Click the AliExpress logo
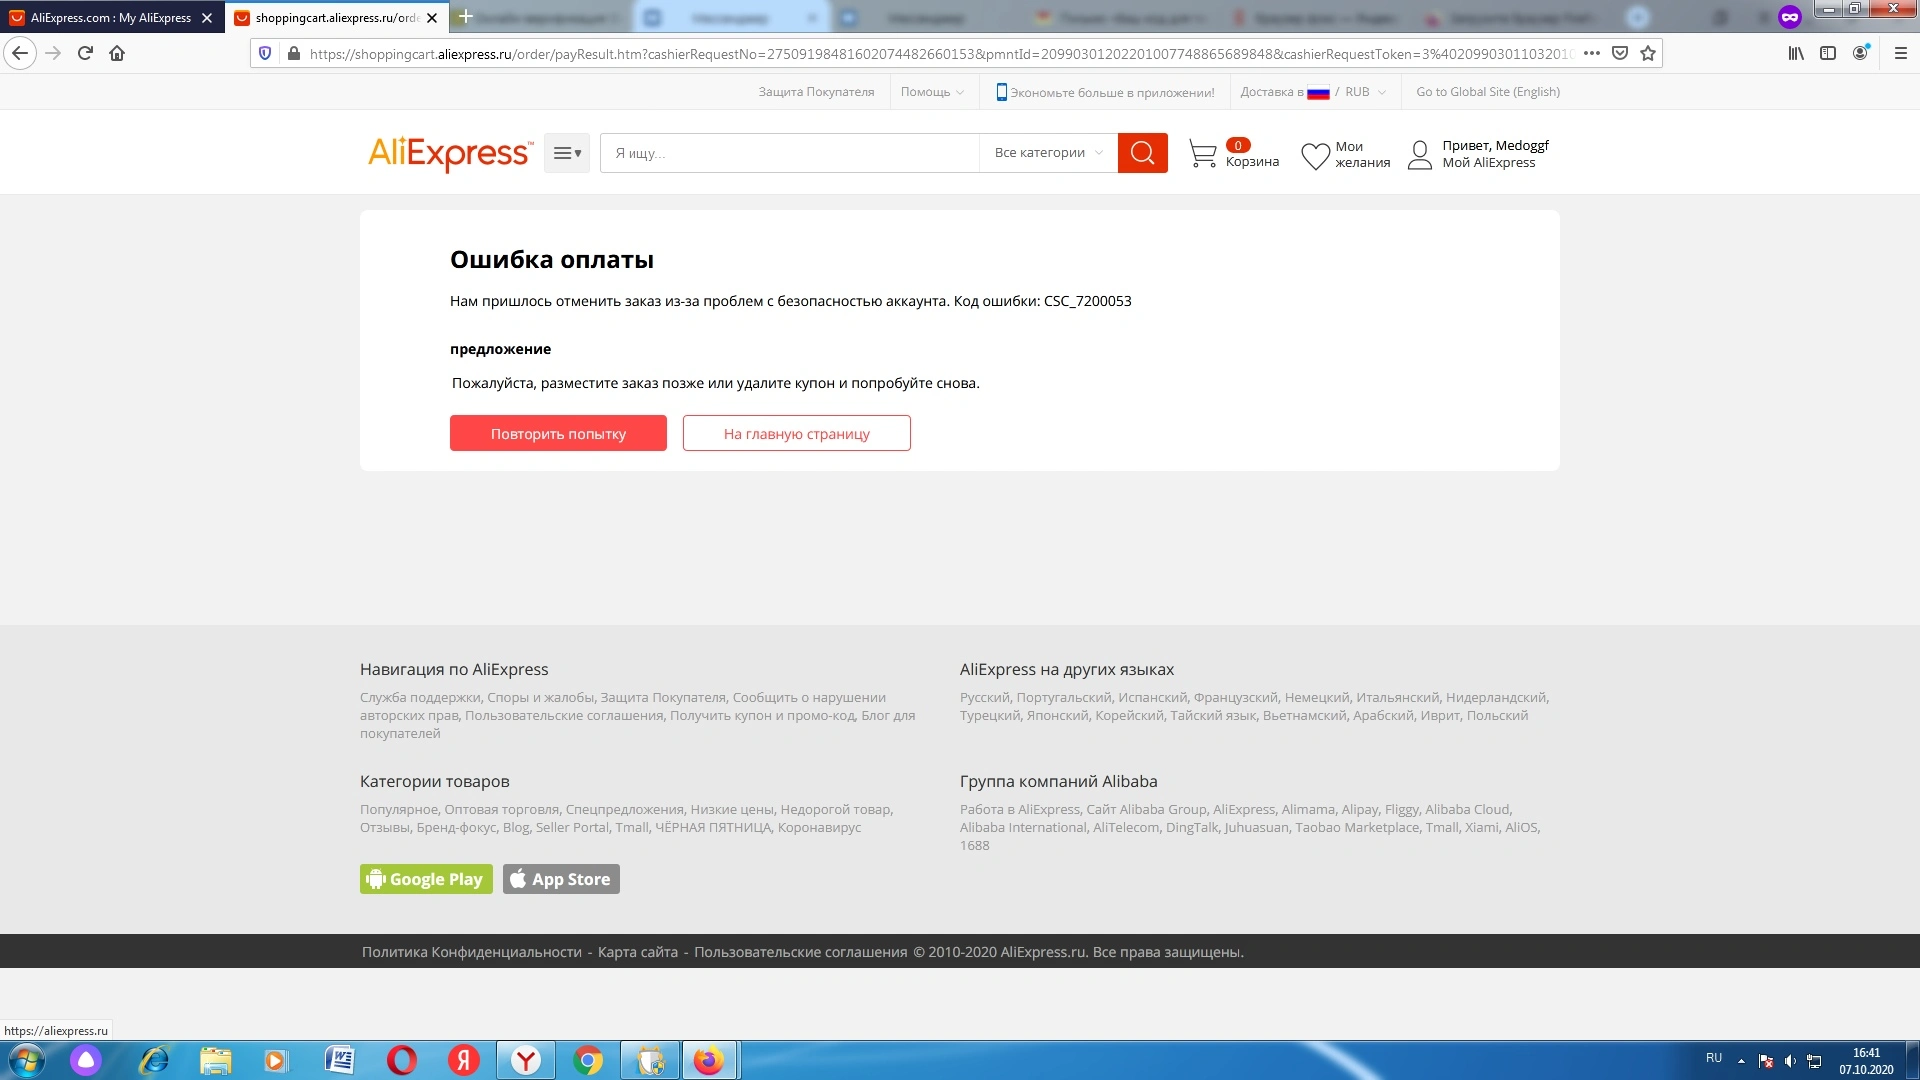The image size is (1920, 1080). point(450,153)
